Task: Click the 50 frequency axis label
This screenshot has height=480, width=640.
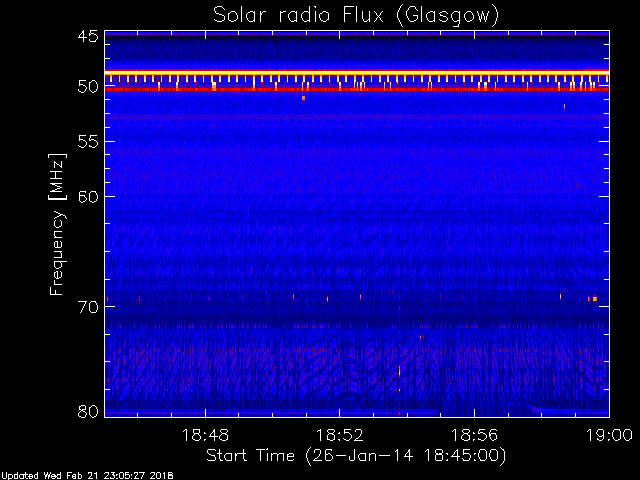Action: (88, 87)
